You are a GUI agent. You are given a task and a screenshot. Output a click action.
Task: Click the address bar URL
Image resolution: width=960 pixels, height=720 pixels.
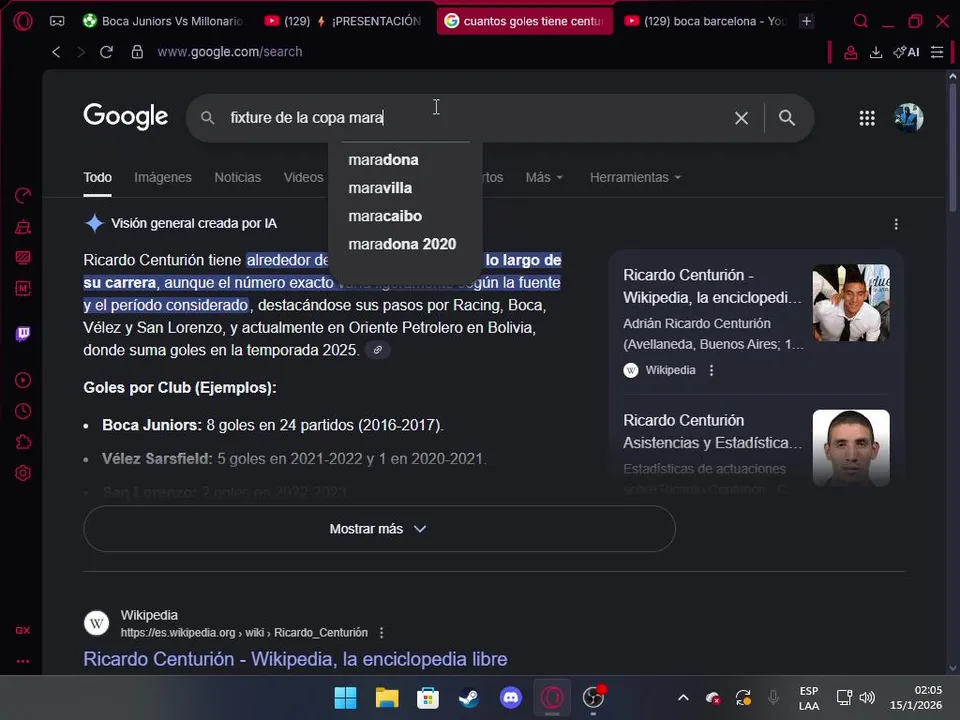[x=230, y=52]
